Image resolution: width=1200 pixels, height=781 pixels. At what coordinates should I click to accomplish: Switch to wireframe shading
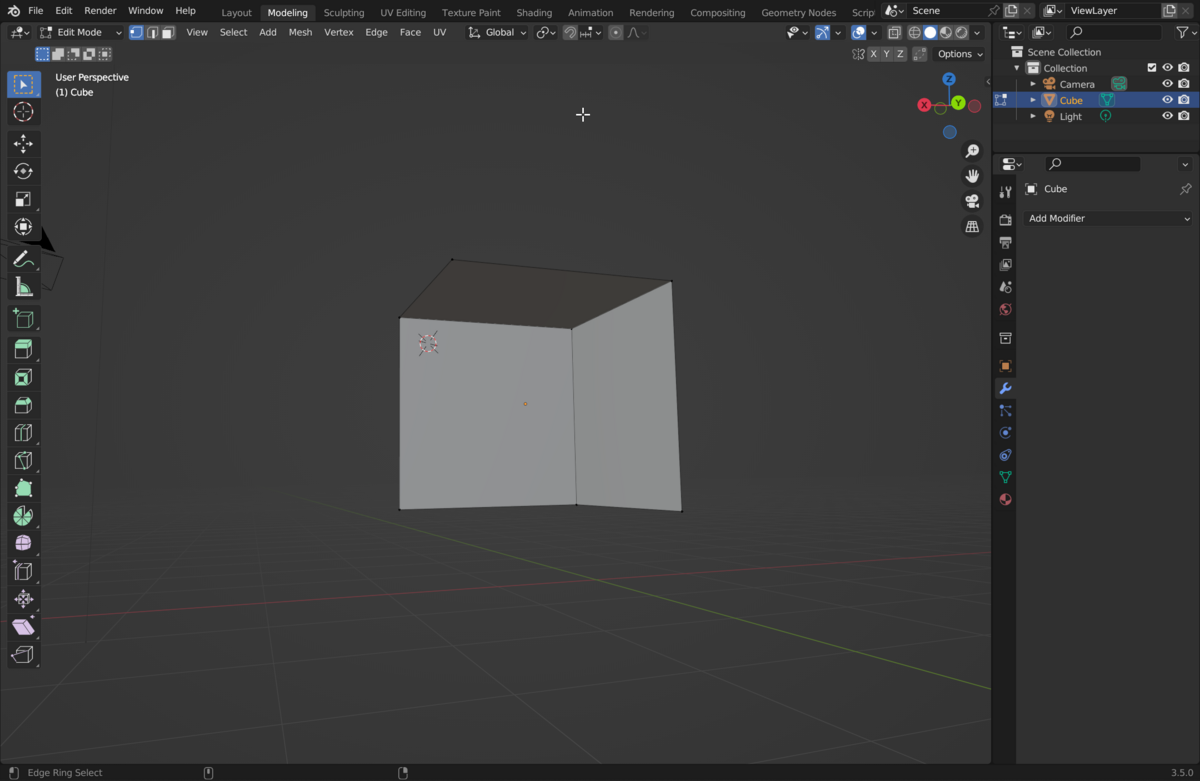(x=914, y=32)
